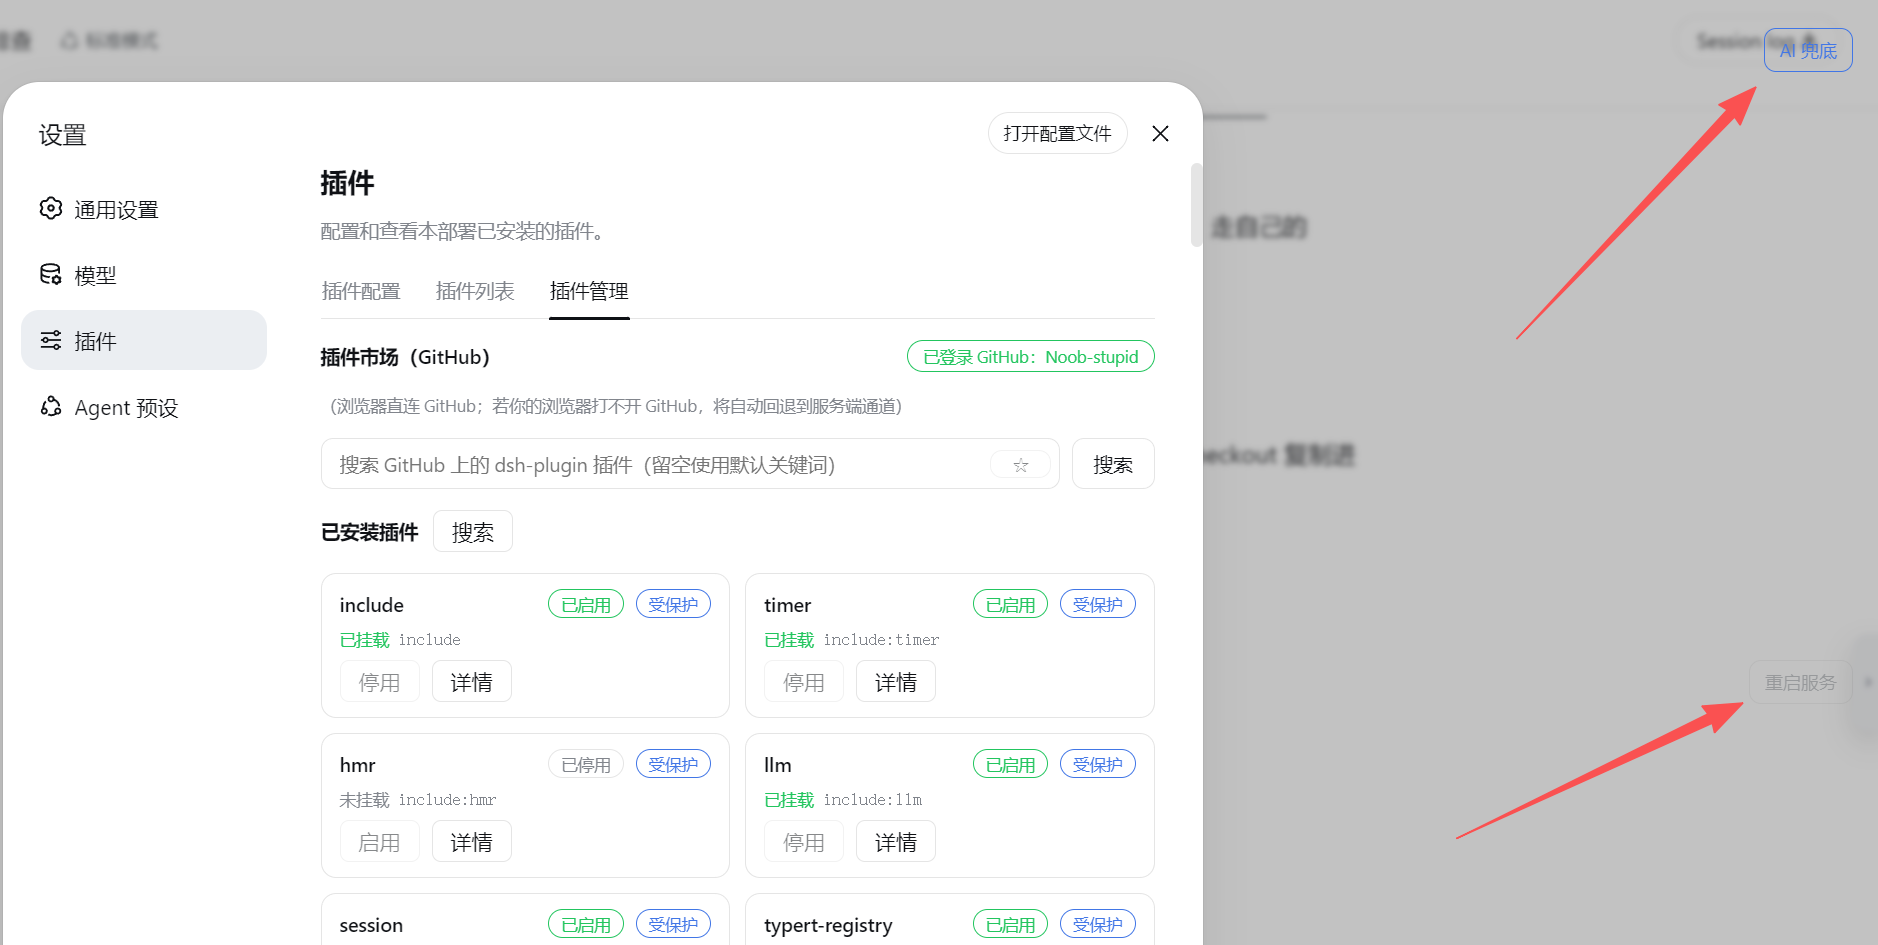Open 详情 for the hmr plugin
Viewport: 1878px width, 945px height.
(x=471, y=841)
